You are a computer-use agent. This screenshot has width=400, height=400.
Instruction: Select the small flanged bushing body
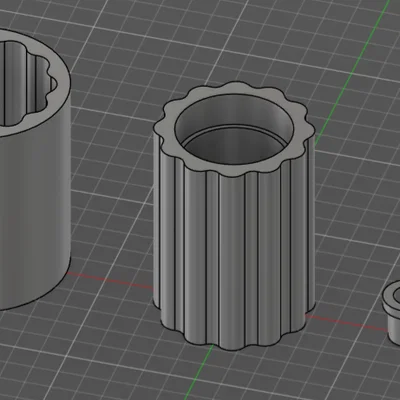coord(394,328)
